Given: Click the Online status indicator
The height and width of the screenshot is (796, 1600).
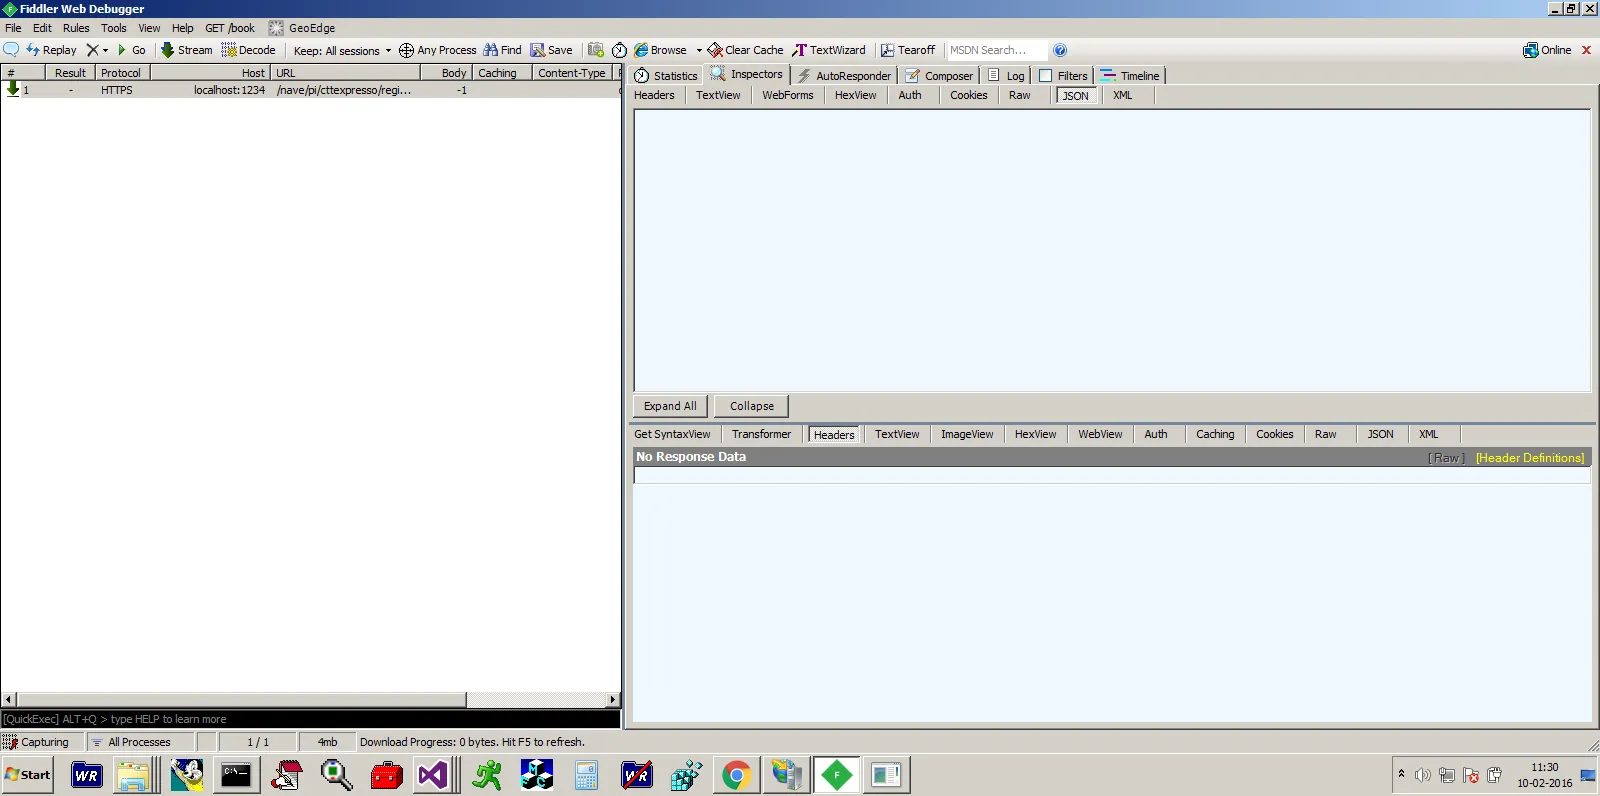Looking at the screenshot, I should click(x=1547, y=50).
